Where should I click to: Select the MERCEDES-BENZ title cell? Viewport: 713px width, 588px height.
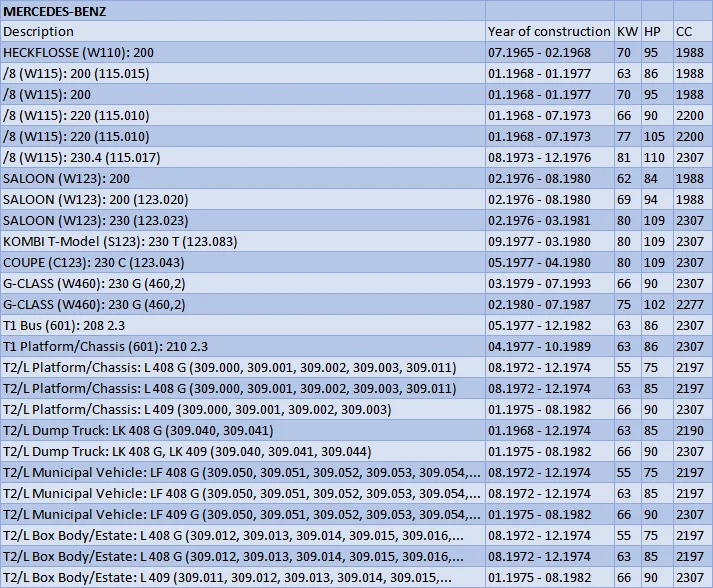tap(243, 11)
